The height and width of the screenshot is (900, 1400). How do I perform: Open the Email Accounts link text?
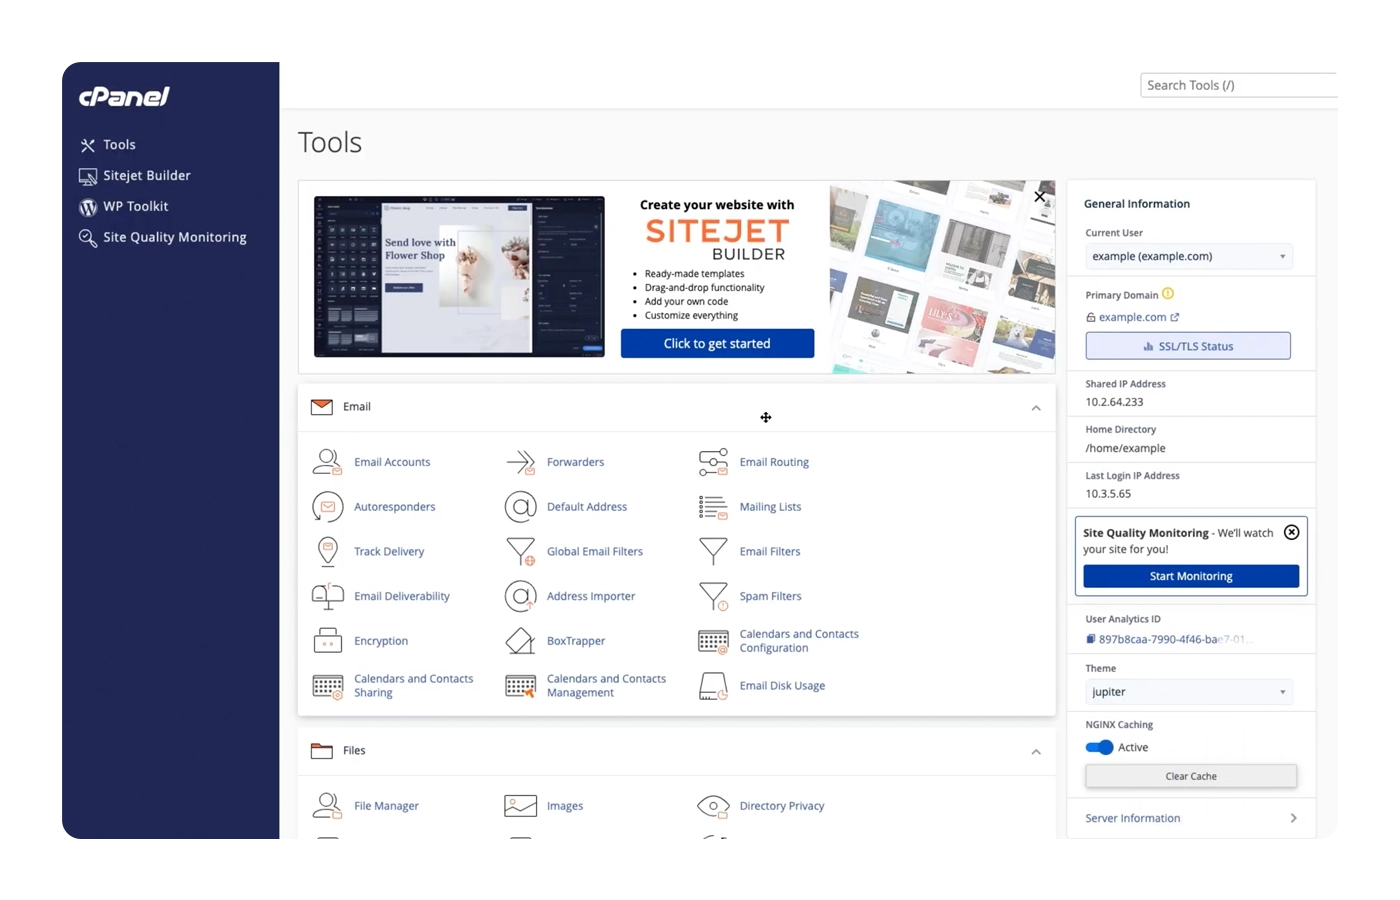[x=392, y=462]
